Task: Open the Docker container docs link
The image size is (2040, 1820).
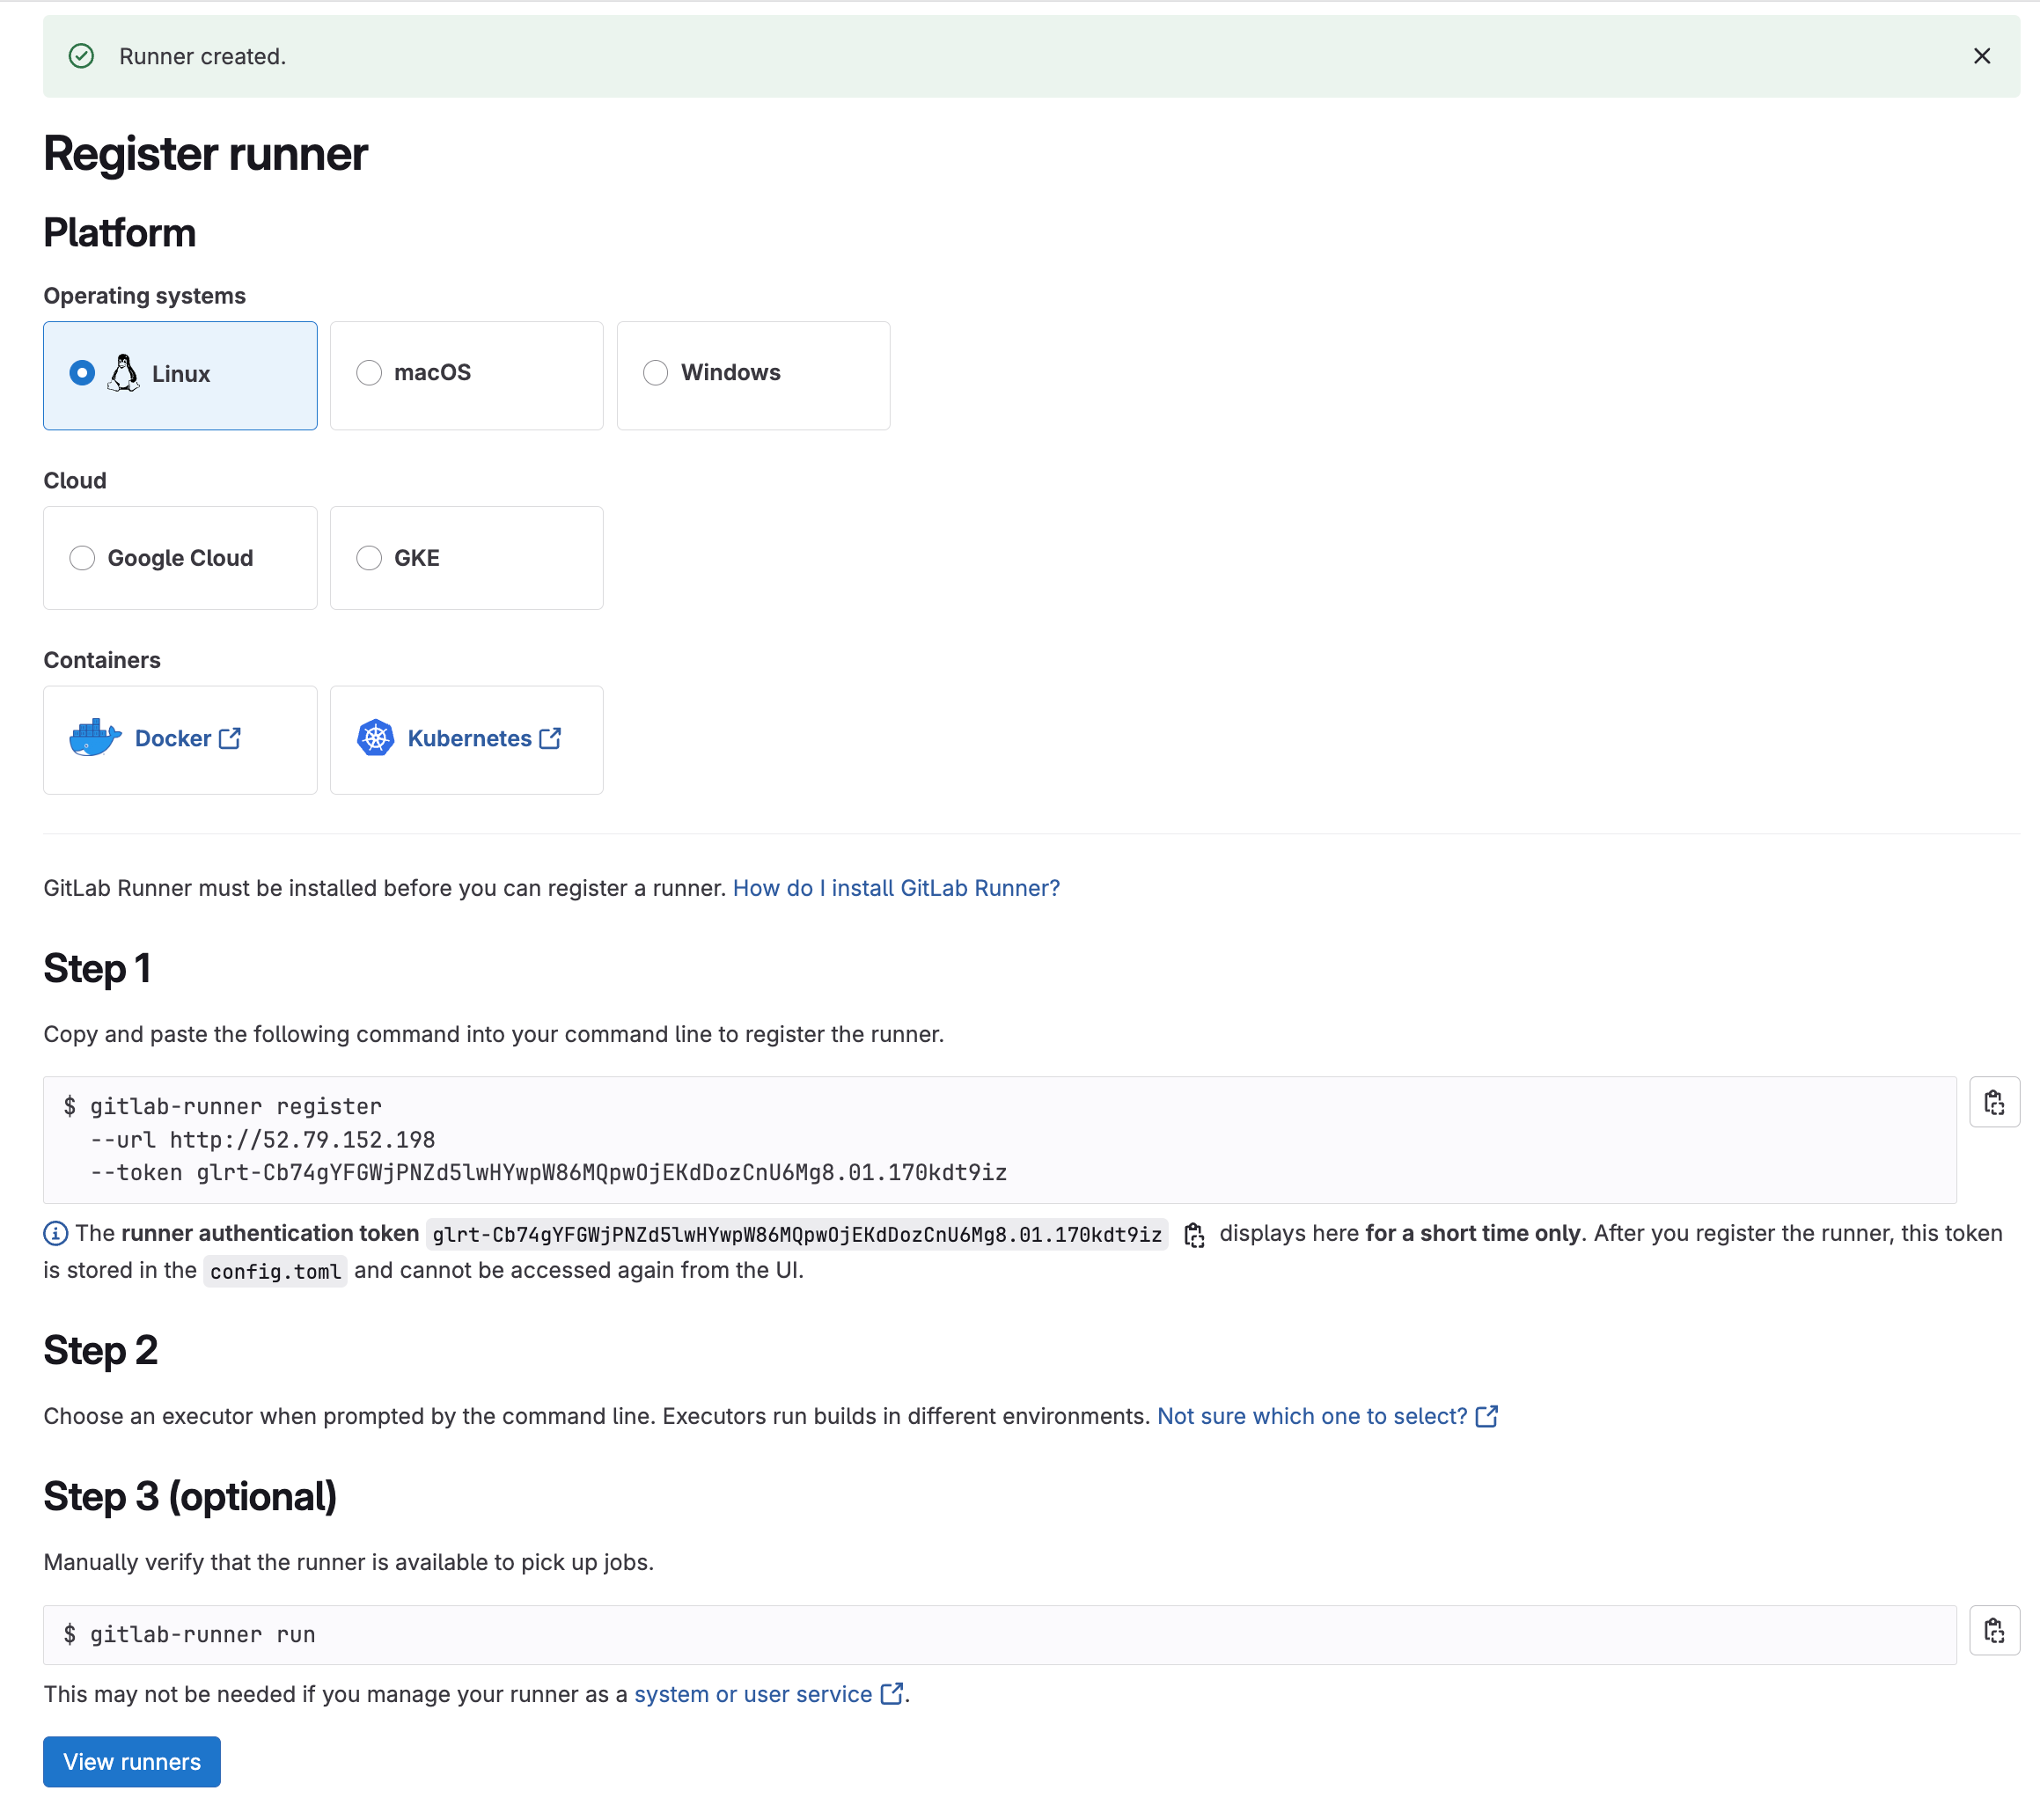Action: click(187, 738)
